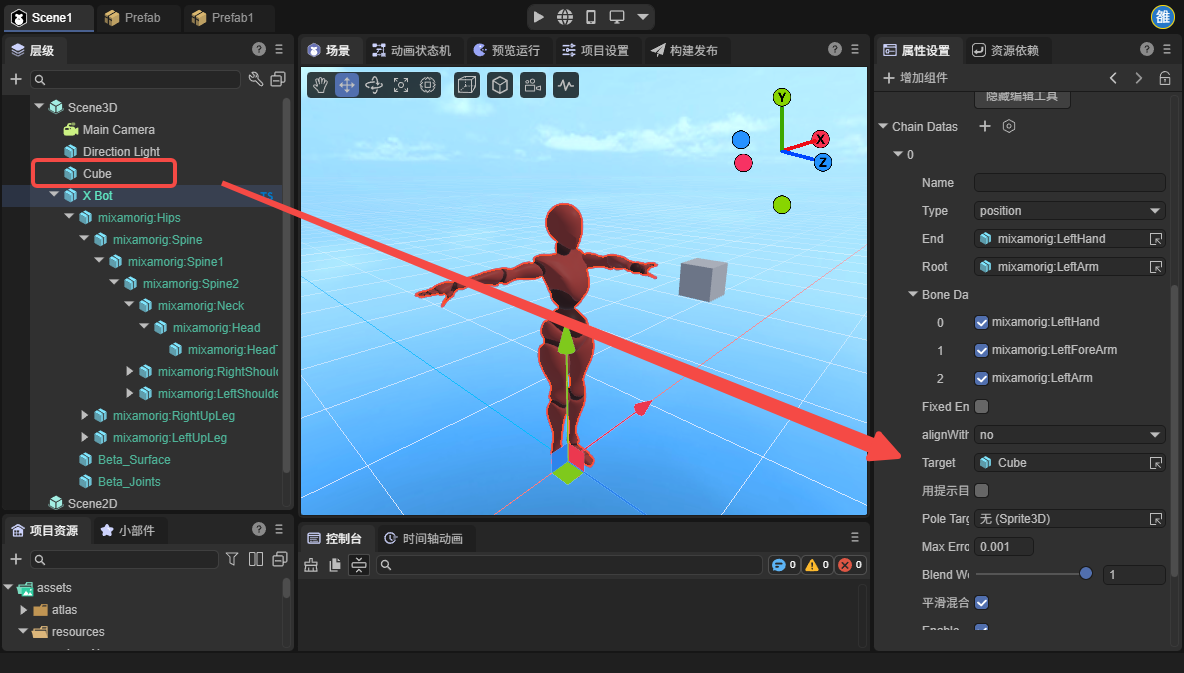Screen dimensions: 1184x673
Task: Open the 时间轴动画 tab
Action: point(423,539)
